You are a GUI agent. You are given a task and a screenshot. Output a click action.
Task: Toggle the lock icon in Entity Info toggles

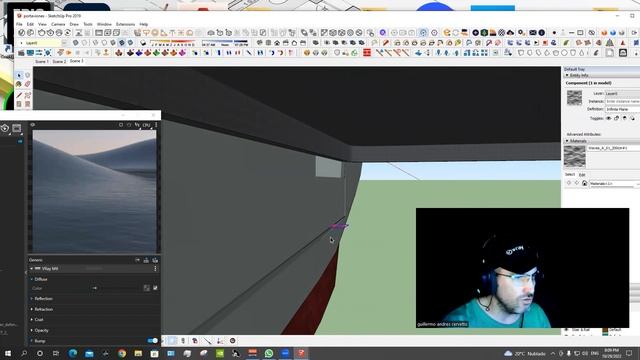click(x=616, y=118)
